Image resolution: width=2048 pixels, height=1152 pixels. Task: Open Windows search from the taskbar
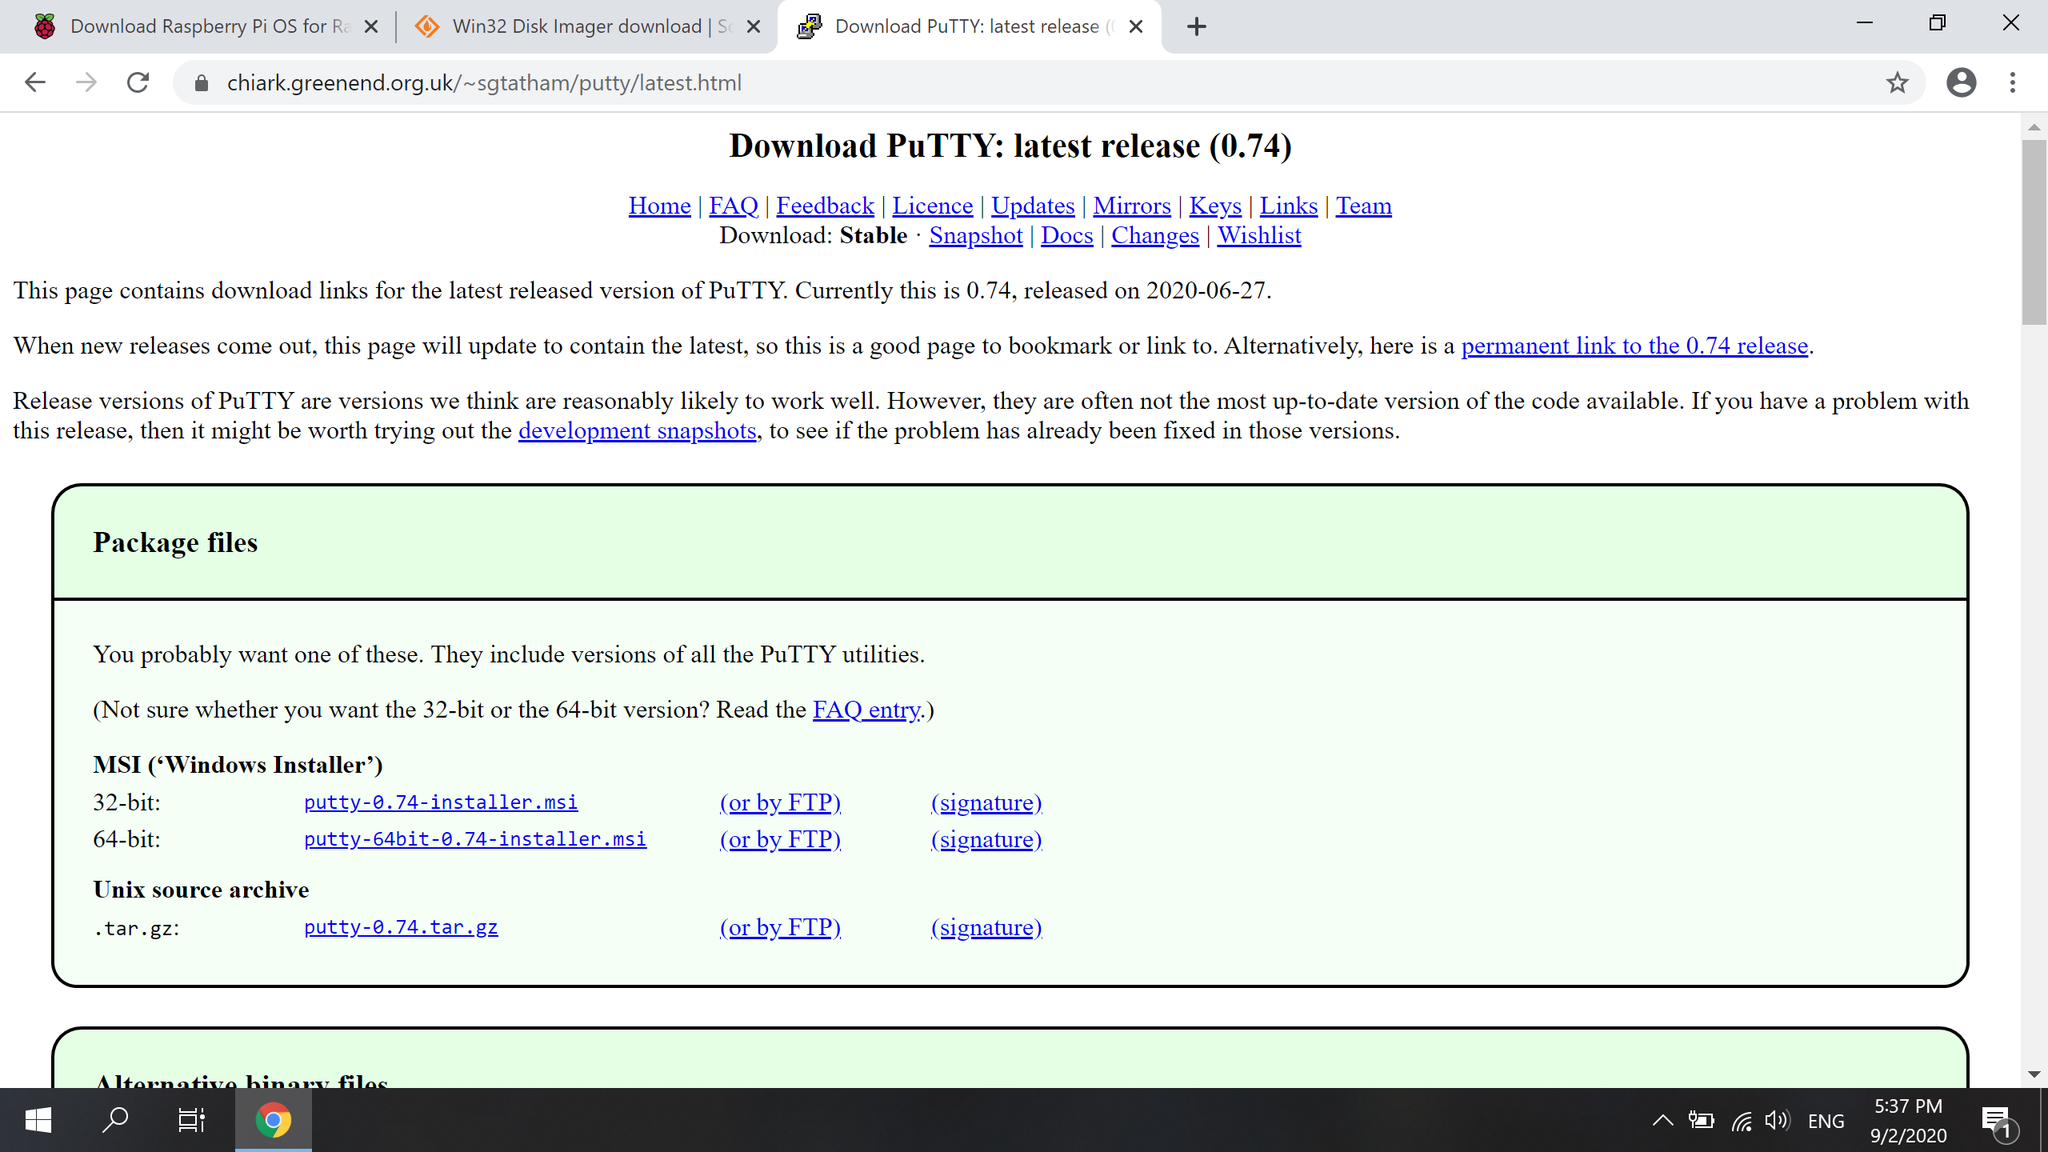(115, 1120)
